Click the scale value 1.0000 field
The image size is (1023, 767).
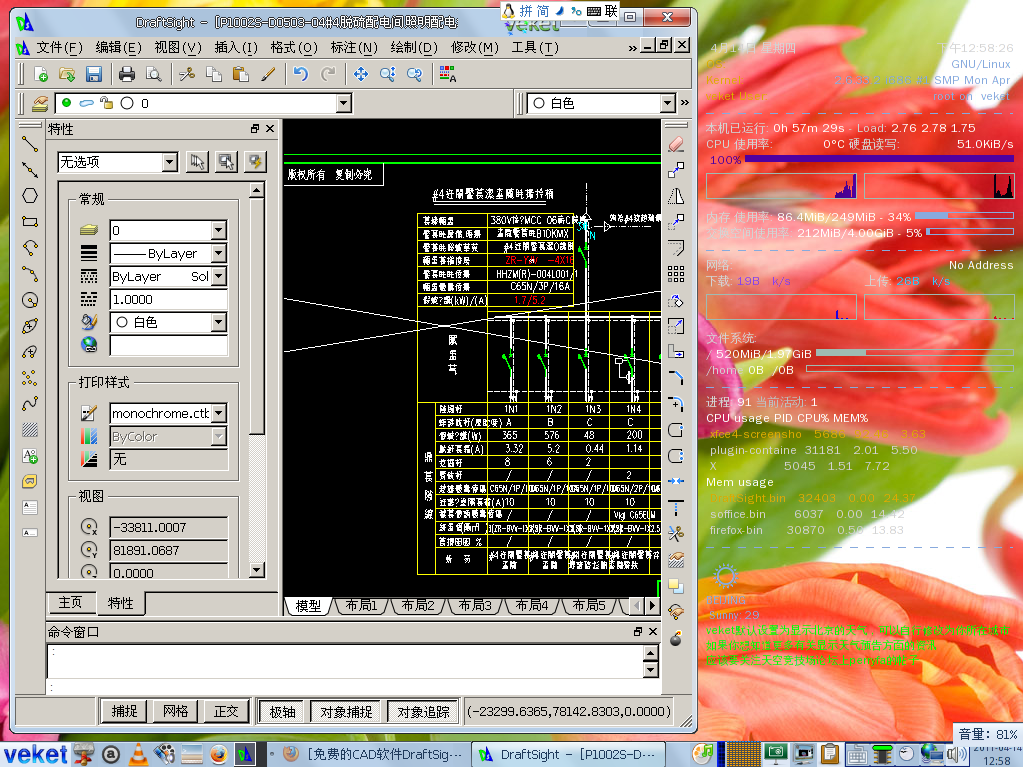tap(168, 299)
